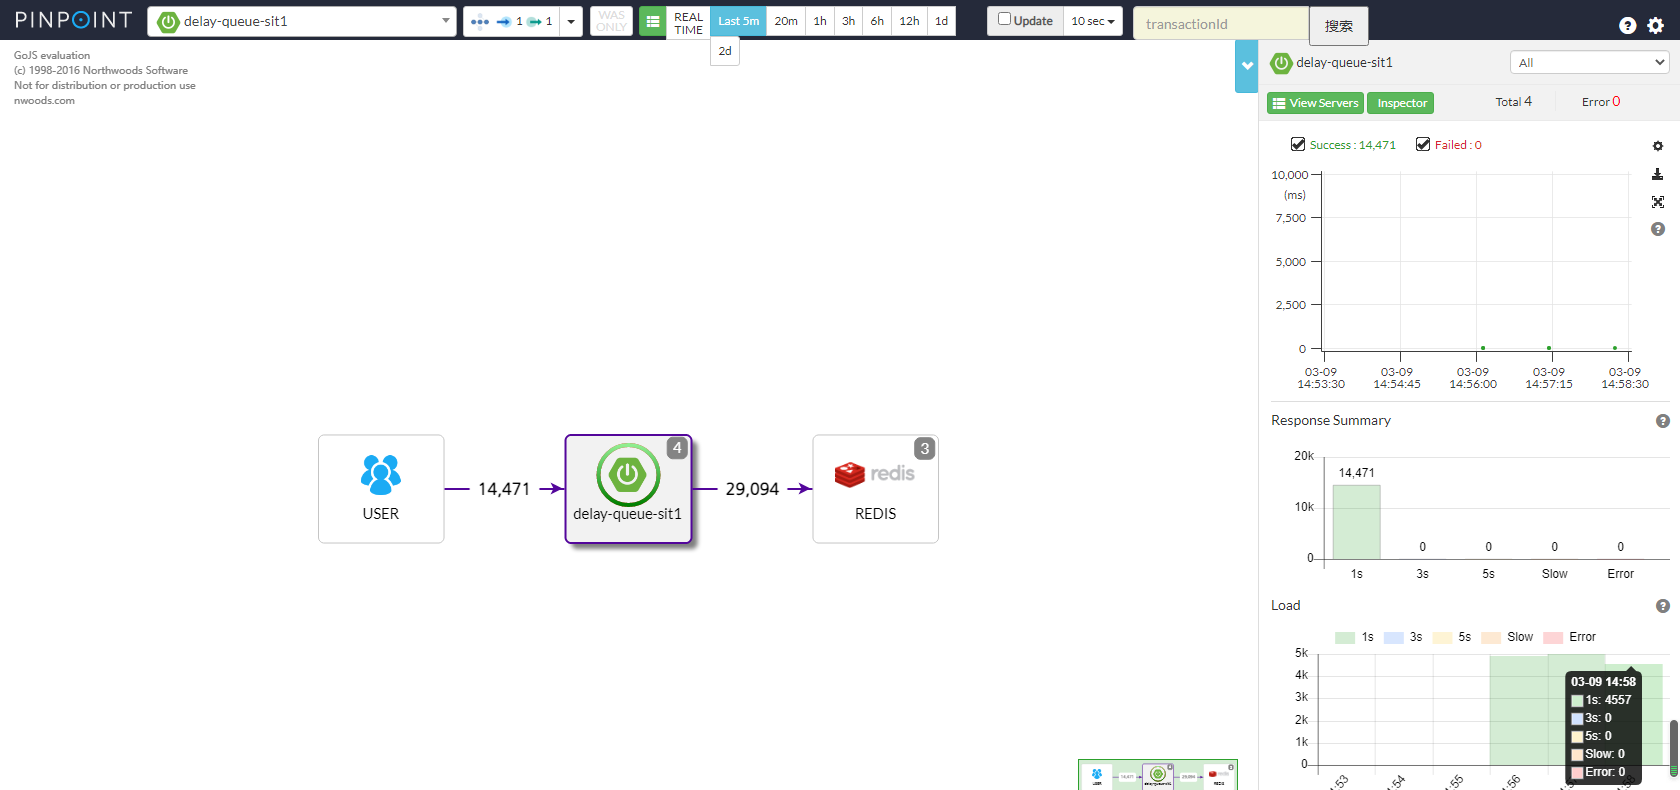Open the All agent filter dropdown

[x=1590, y=62]
